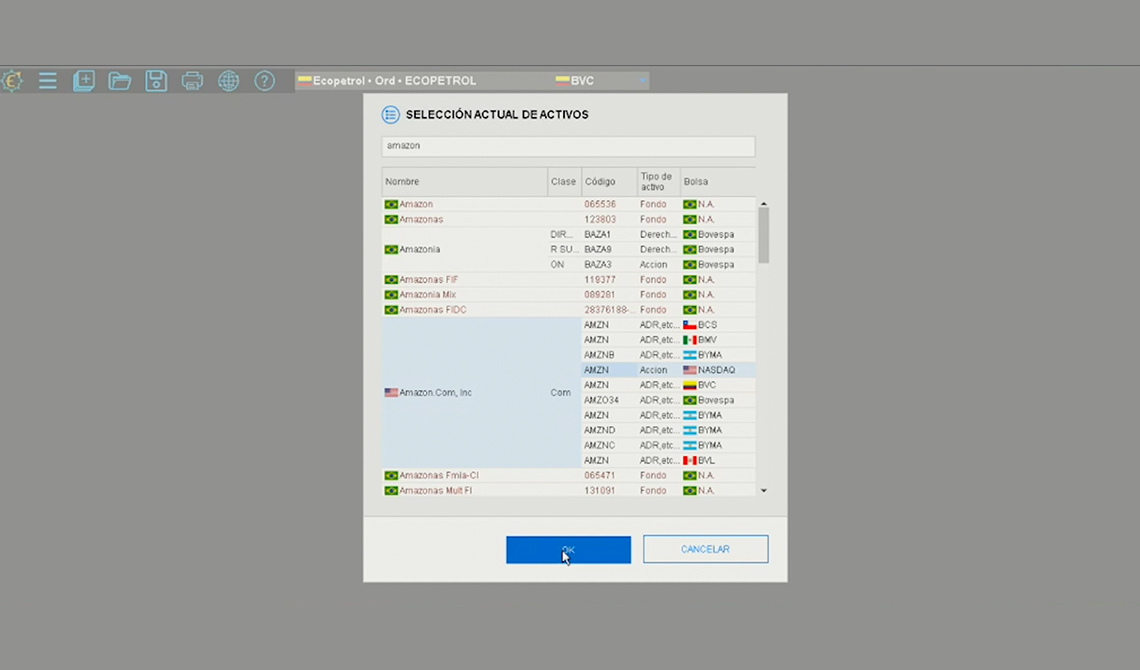
Task: Select the Amazonia Mix row
Action: coord(568,294)
